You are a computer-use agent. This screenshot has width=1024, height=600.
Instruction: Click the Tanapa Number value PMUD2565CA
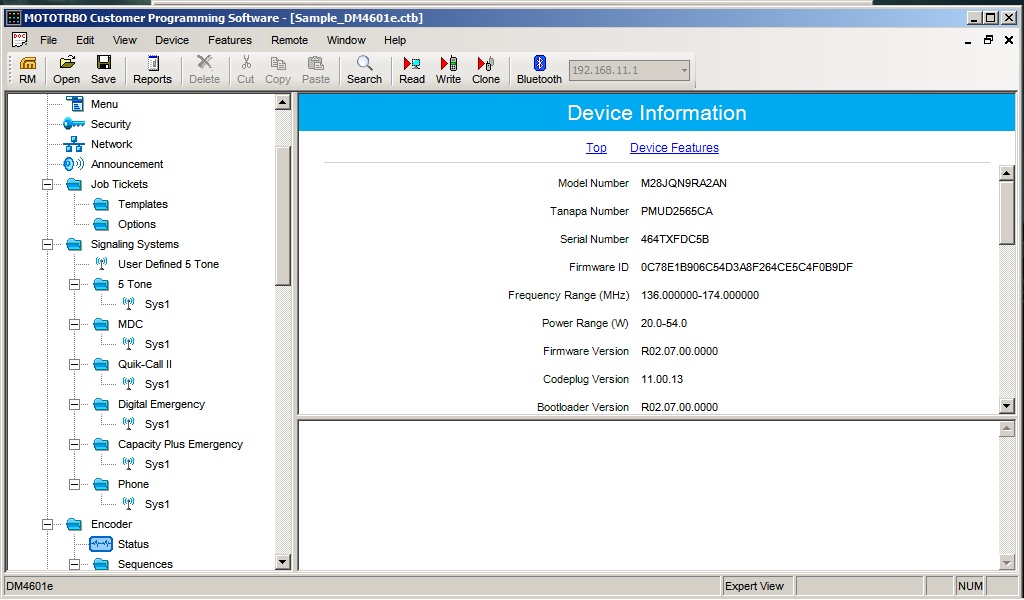point(677,212)
